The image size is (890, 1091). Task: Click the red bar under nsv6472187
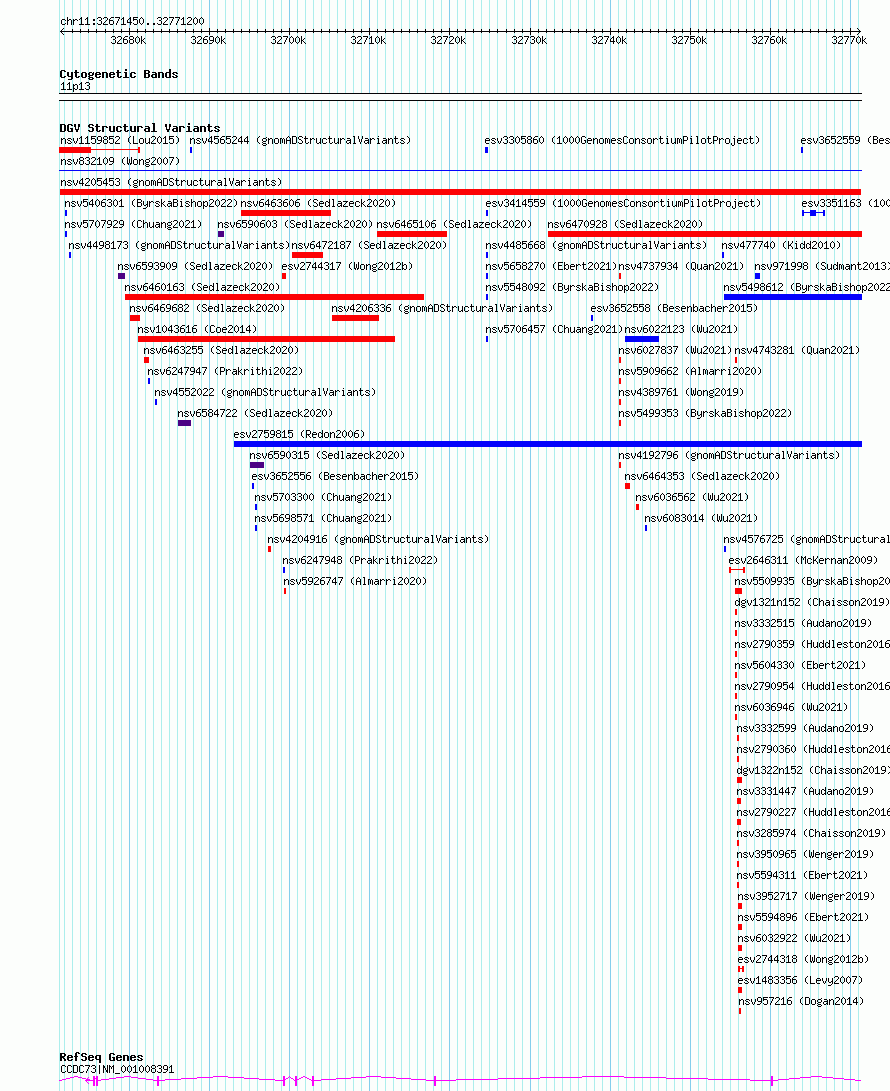(x=307, y=255)
